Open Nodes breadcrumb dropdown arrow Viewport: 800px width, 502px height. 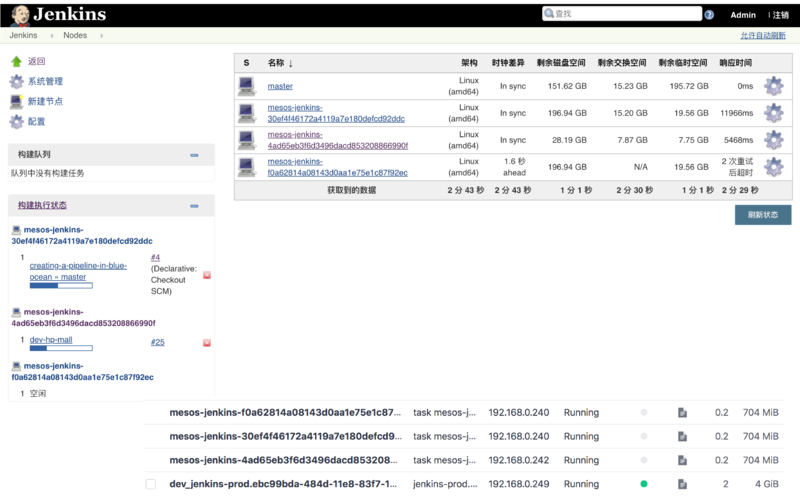[101, 36]
